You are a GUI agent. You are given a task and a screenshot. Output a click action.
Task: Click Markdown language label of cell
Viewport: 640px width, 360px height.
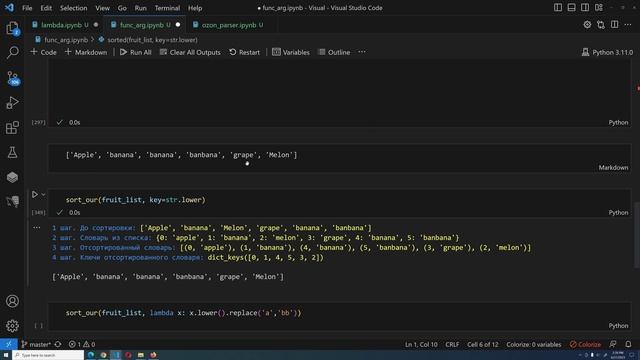pyautogui.click(x=613, y=168)
